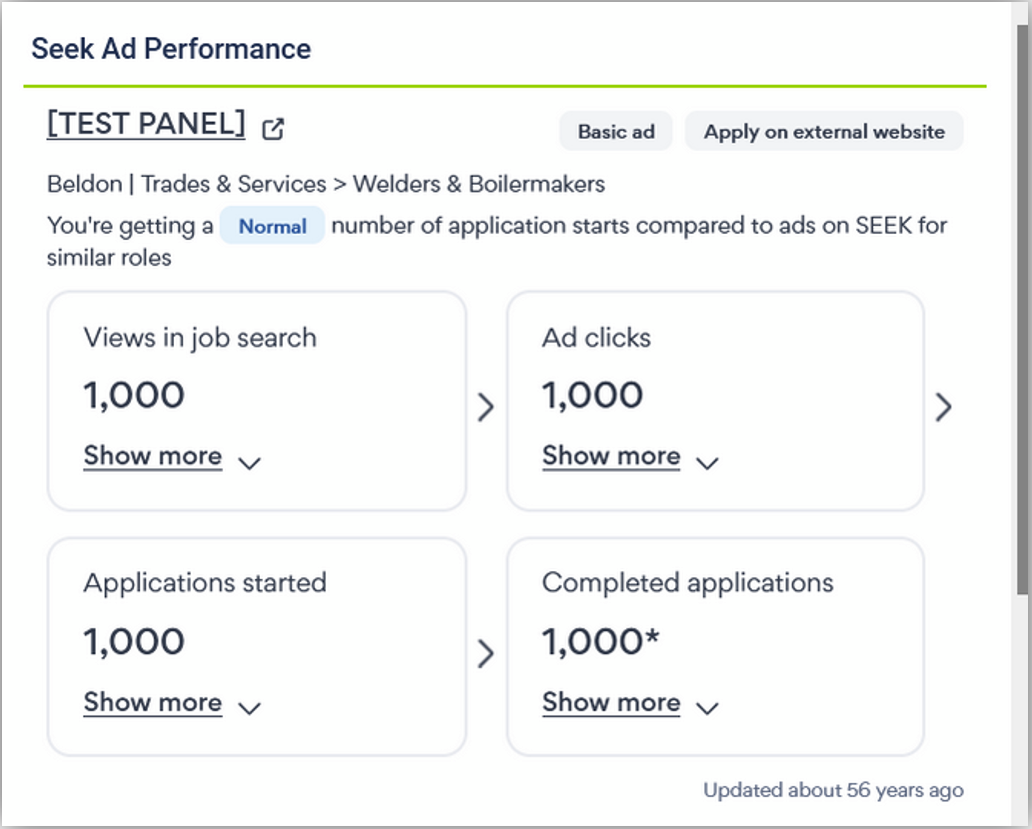Click the vertical scrollbar on the right
This screenshot has width=1032, height=829.
1021,300
